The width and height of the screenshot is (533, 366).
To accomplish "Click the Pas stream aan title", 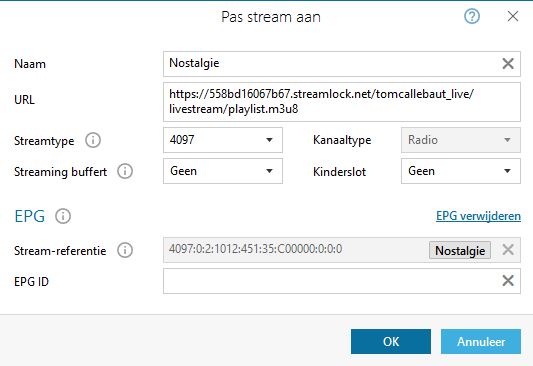I will pos(271,17).
